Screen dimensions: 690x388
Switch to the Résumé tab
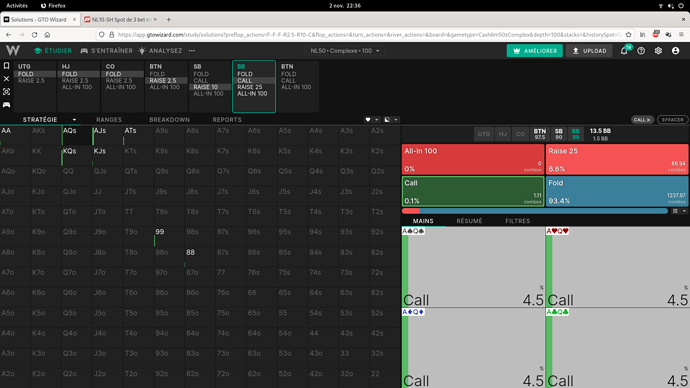[x=469, y=221]
